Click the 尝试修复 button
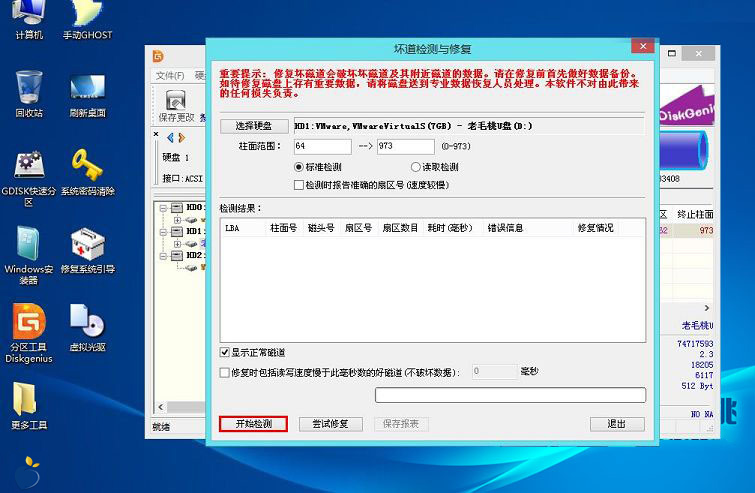Screen dimensions: 755x493 click(330, 424)
